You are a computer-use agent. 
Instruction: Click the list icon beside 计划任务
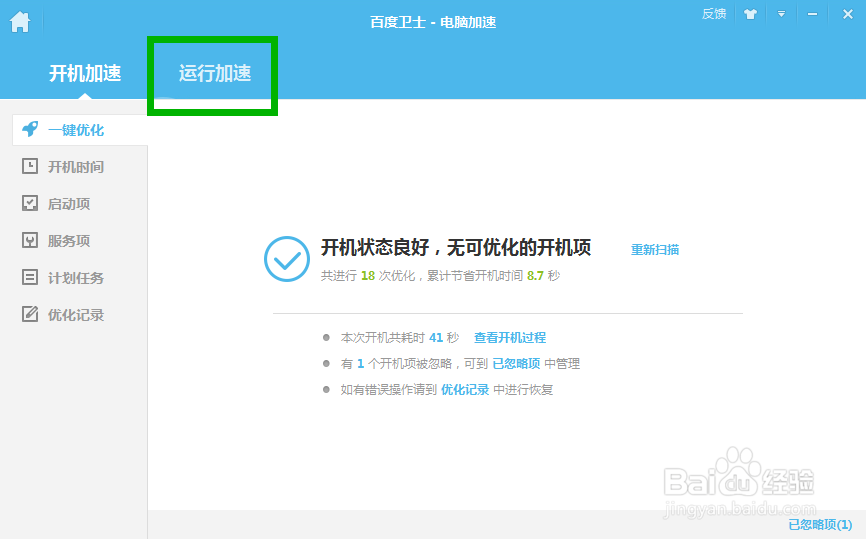(x=30, y=277)
